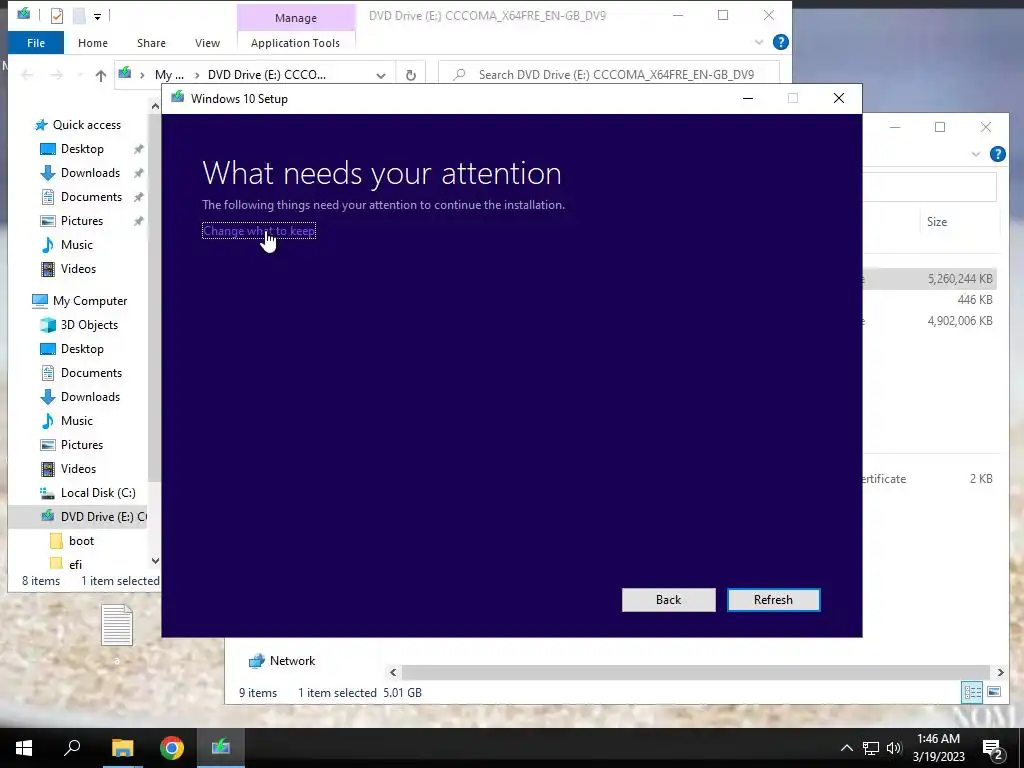The height and width of the screenshot is (768, 1024).
Task: Click the Refresh button in Setup
Action: tap(773, 600)
